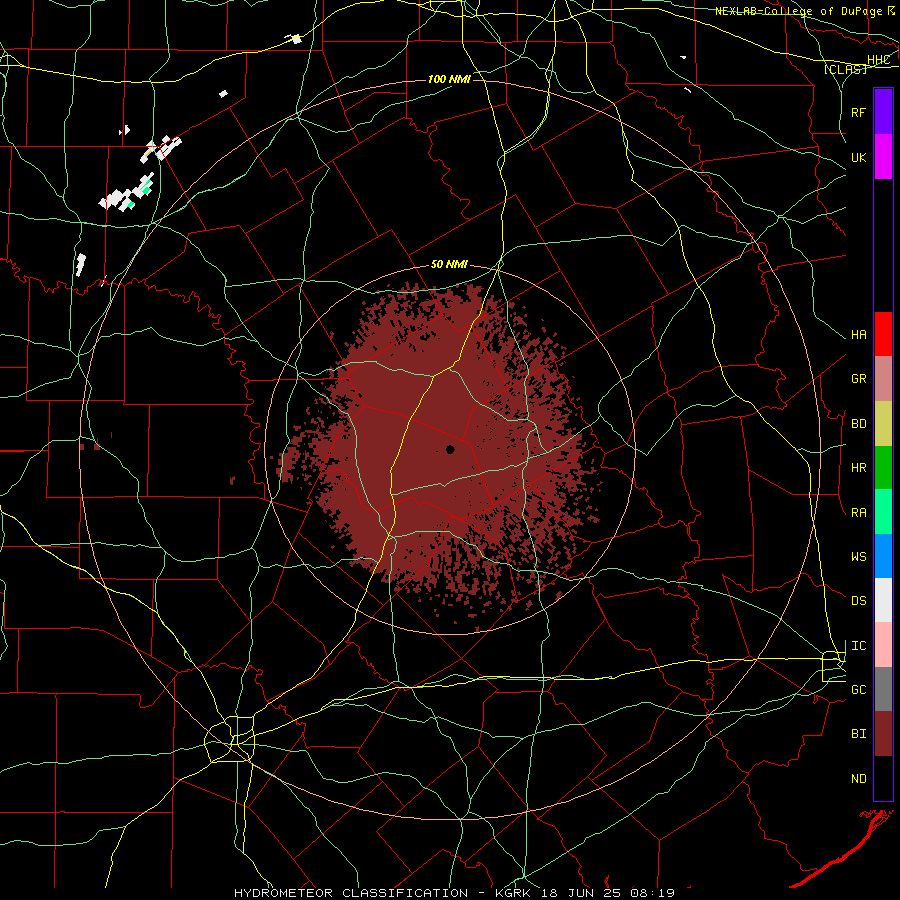Screen dimensions: 900x900
Task: Click the dark red BI legend swatch
Action: [883, 734]
